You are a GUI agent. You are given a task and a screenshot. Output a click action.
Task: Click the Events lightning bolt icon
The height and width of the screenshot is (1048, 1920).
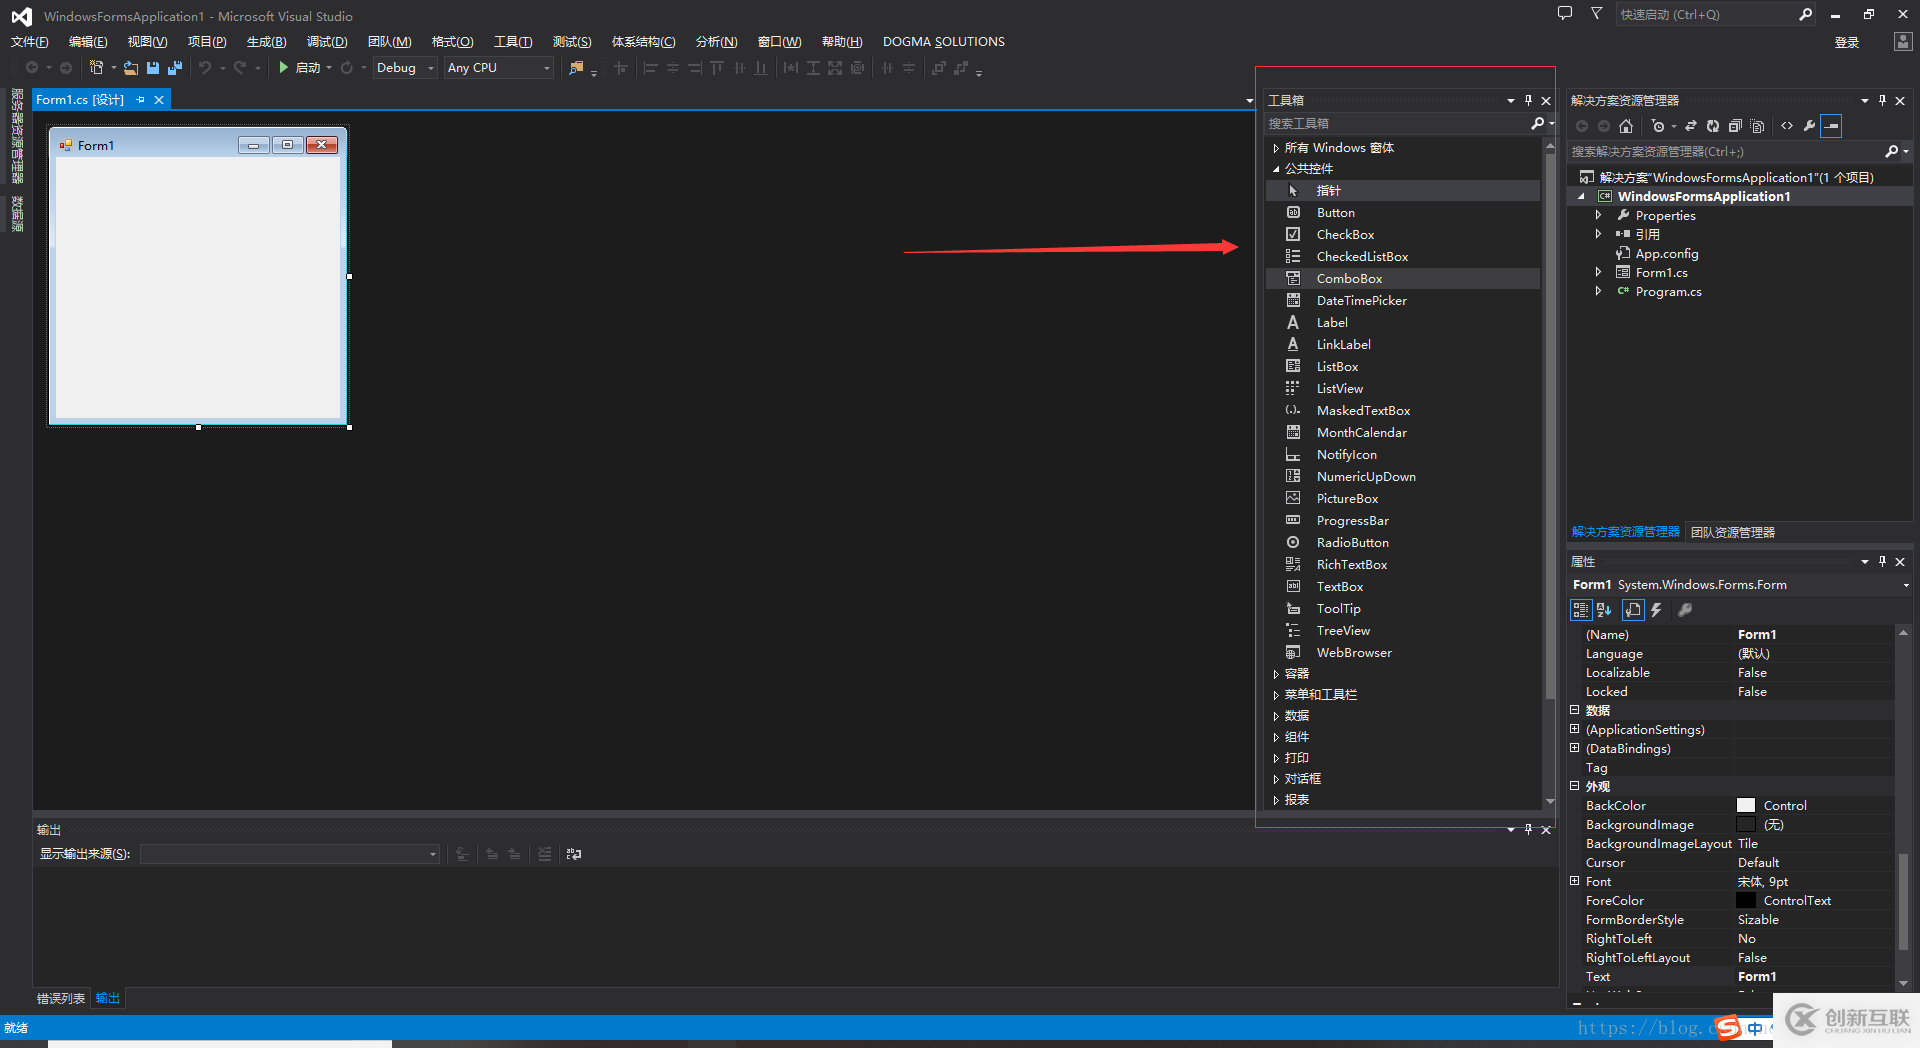tap(1657, 610)
